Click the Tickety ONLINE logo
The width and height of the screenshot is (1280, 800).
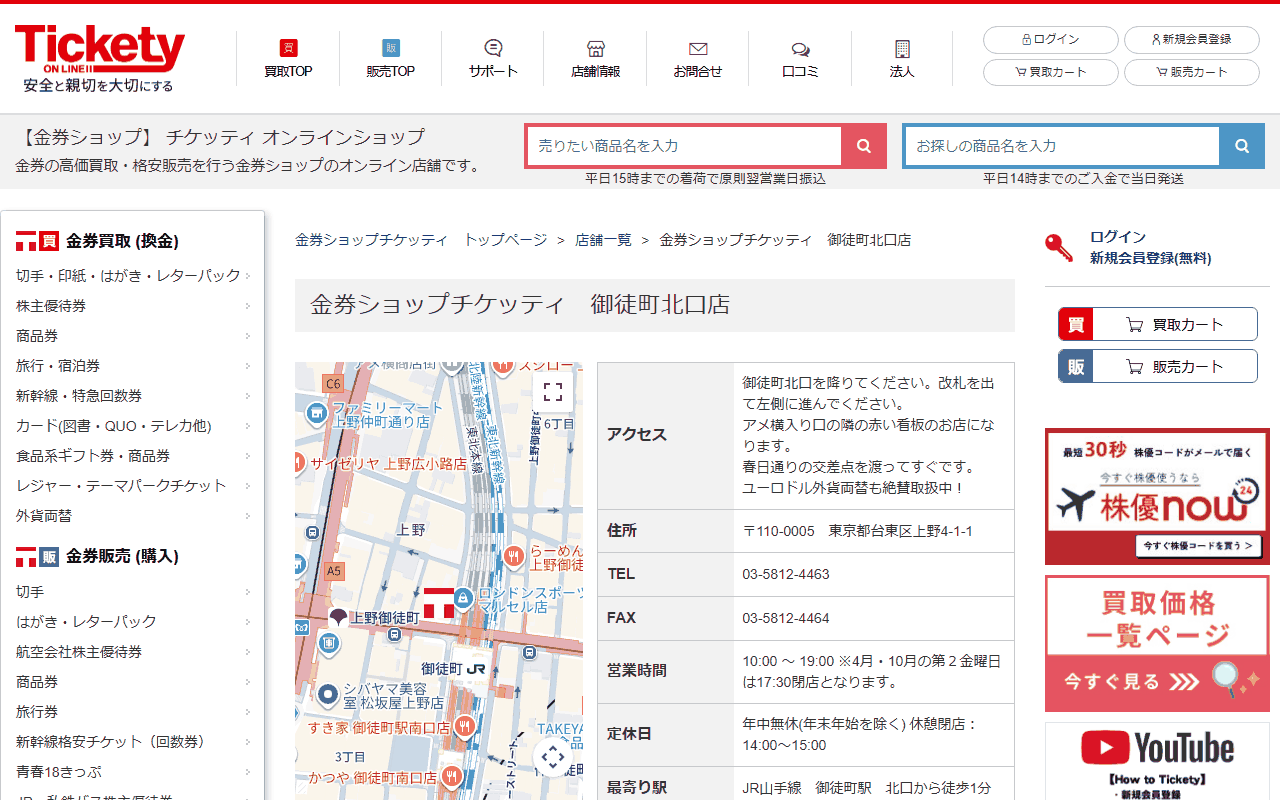coord(99,58)
